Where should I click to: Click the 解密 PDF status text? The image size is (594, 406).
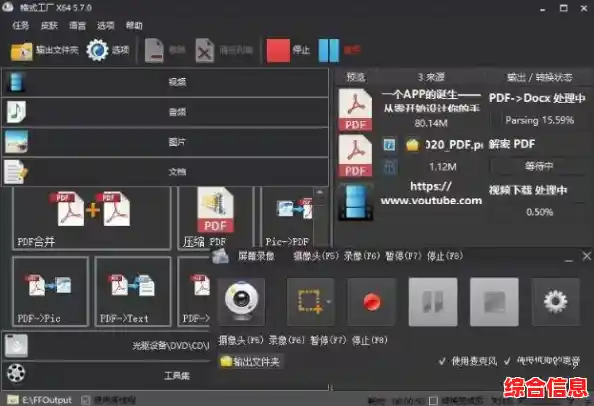(512, 144)
